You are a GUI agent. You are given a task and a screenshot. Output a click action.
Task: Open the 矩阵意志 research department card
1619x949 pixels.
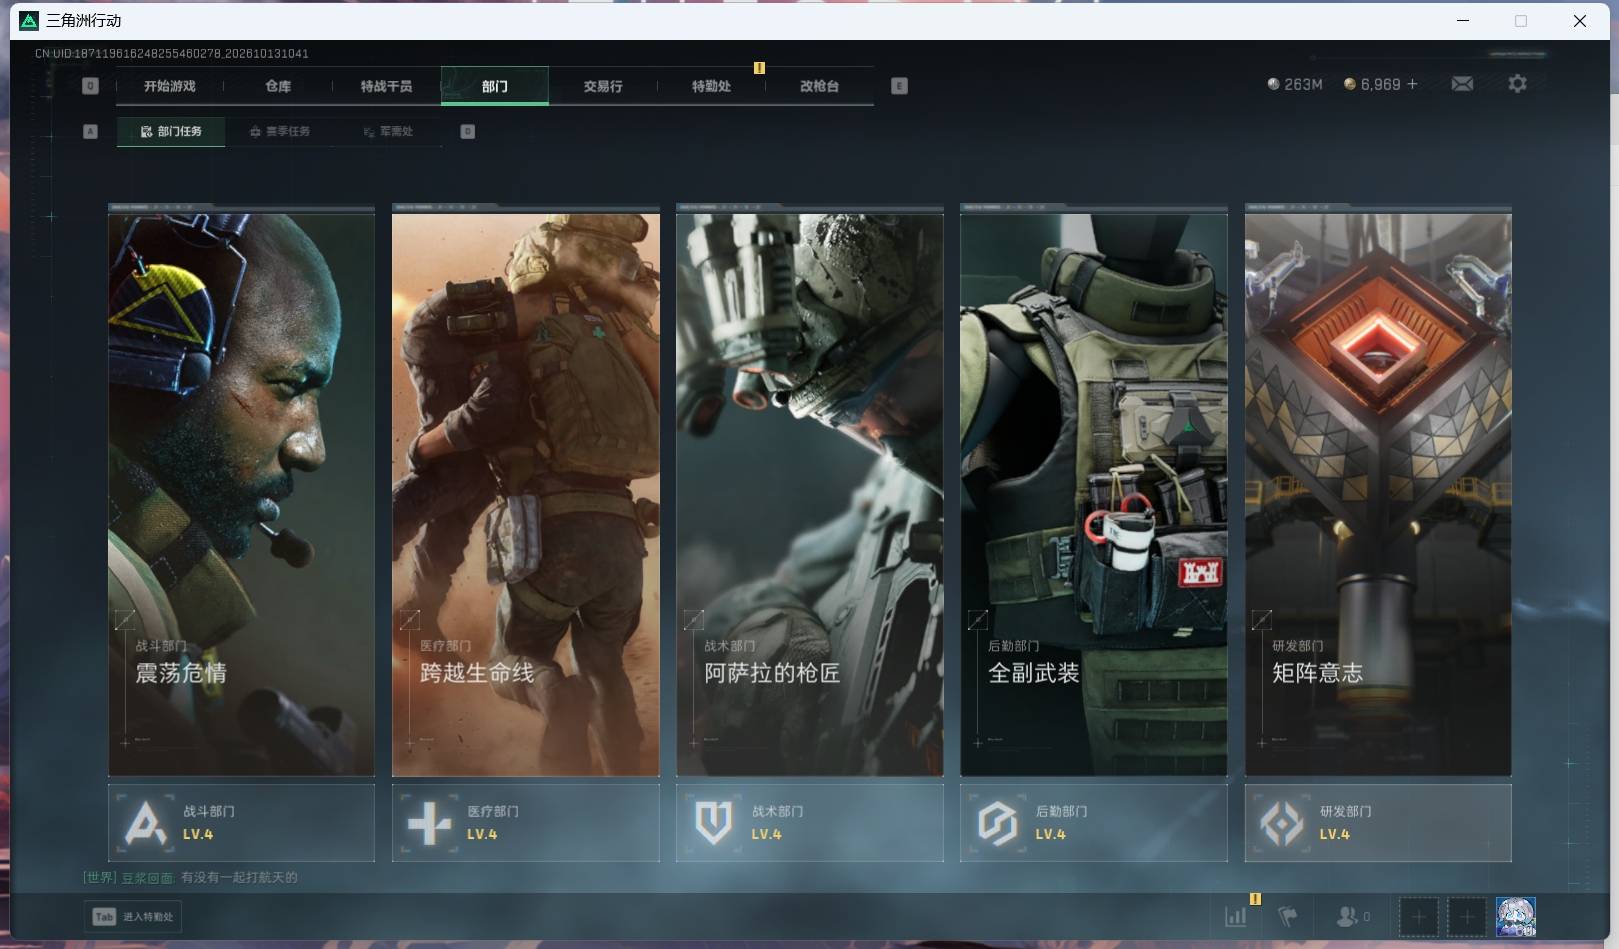(1377, 491)
